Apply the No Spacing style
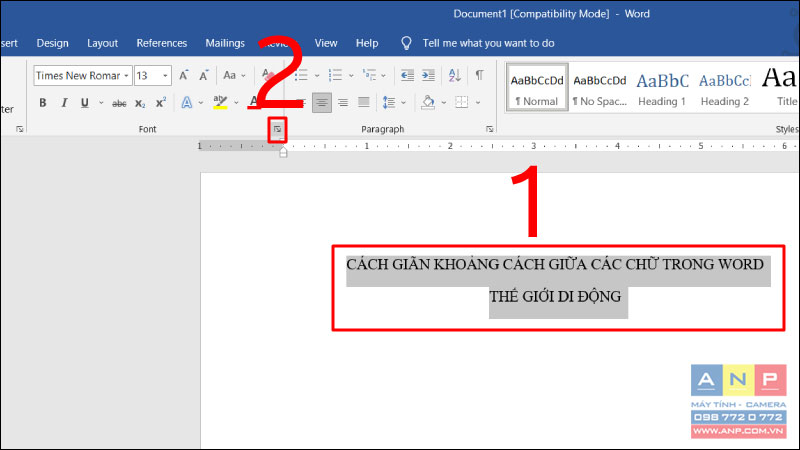The height and width of the screenshot is (450, 800). [x=599, y=87]
